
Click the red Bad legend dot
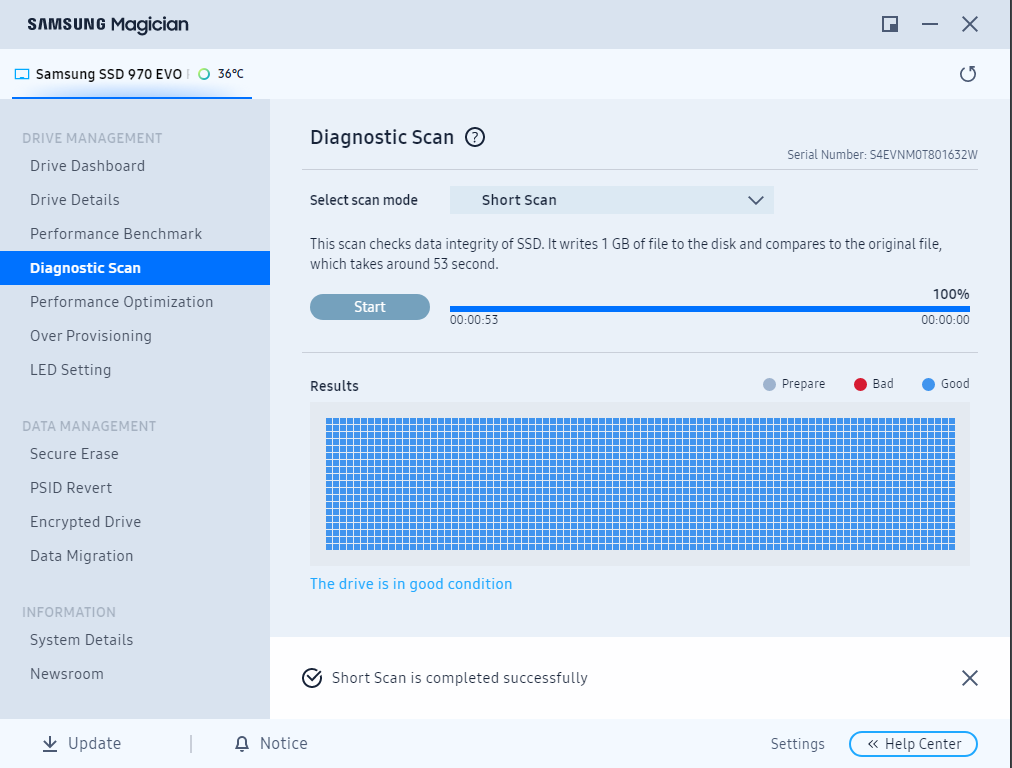click(860, 385)
